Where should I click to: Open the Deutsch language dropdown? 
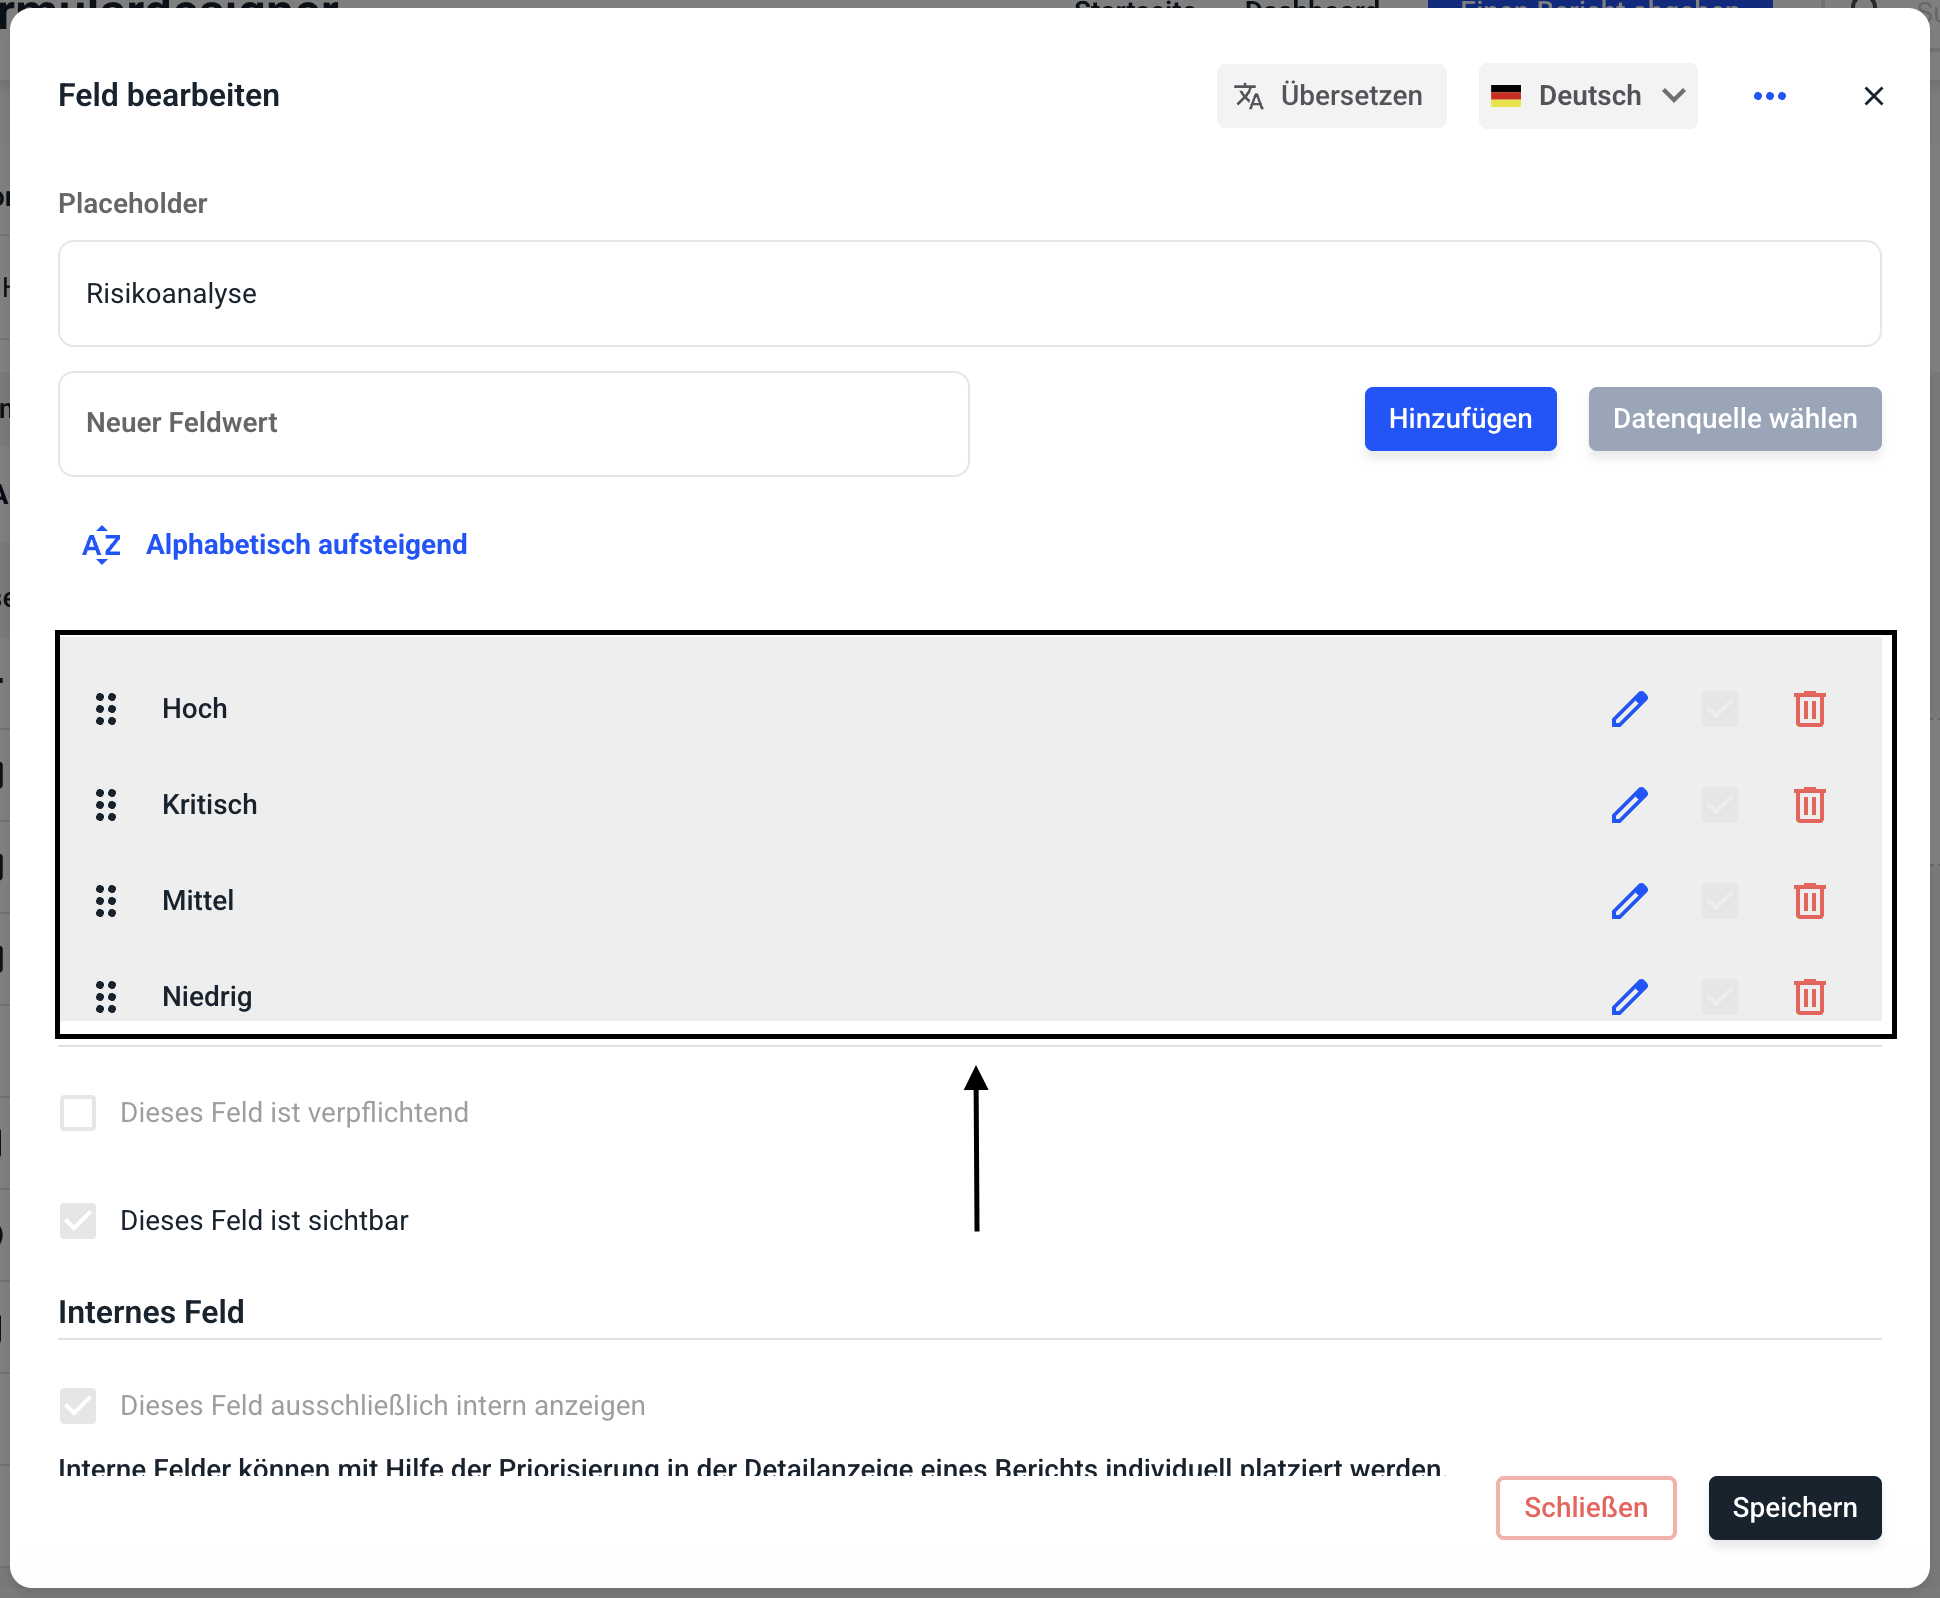[x=1587, y=96]
